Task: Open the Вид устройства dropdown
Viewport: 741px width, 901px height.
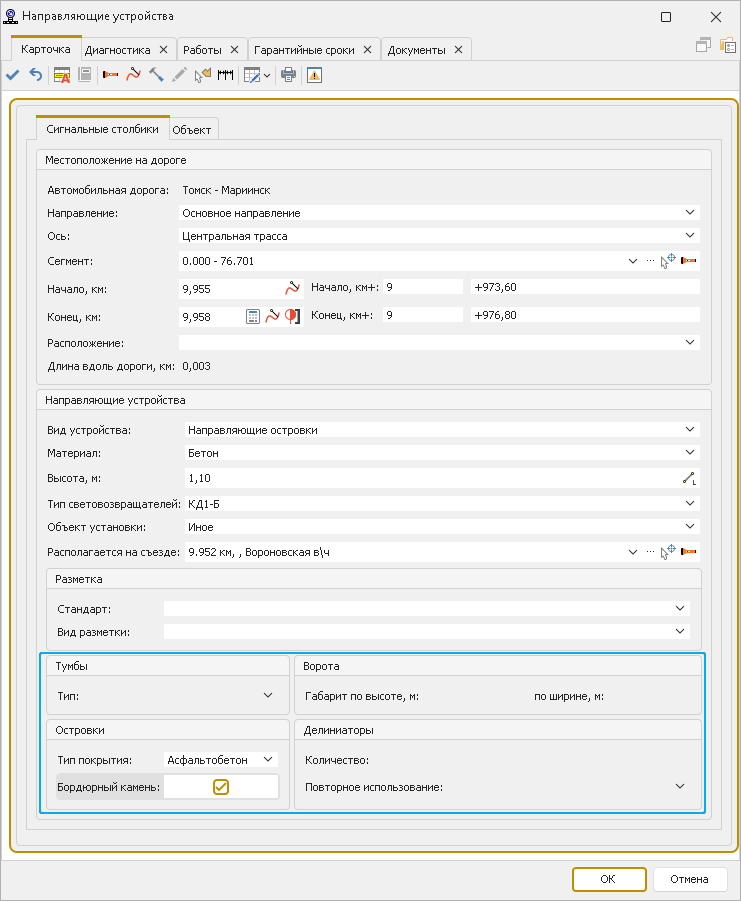Action: click(x=690, y=430)
